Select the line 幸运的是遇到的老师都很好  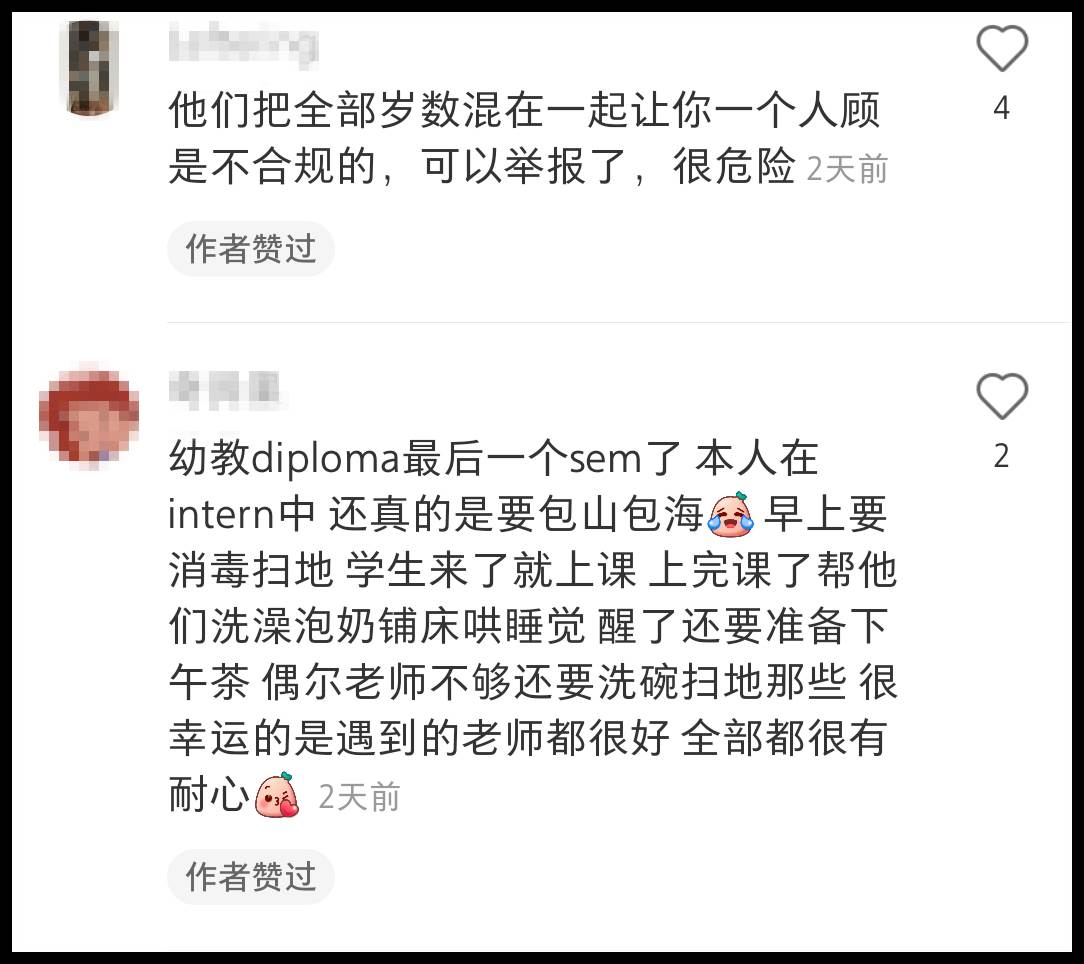[x=419, y=739]
